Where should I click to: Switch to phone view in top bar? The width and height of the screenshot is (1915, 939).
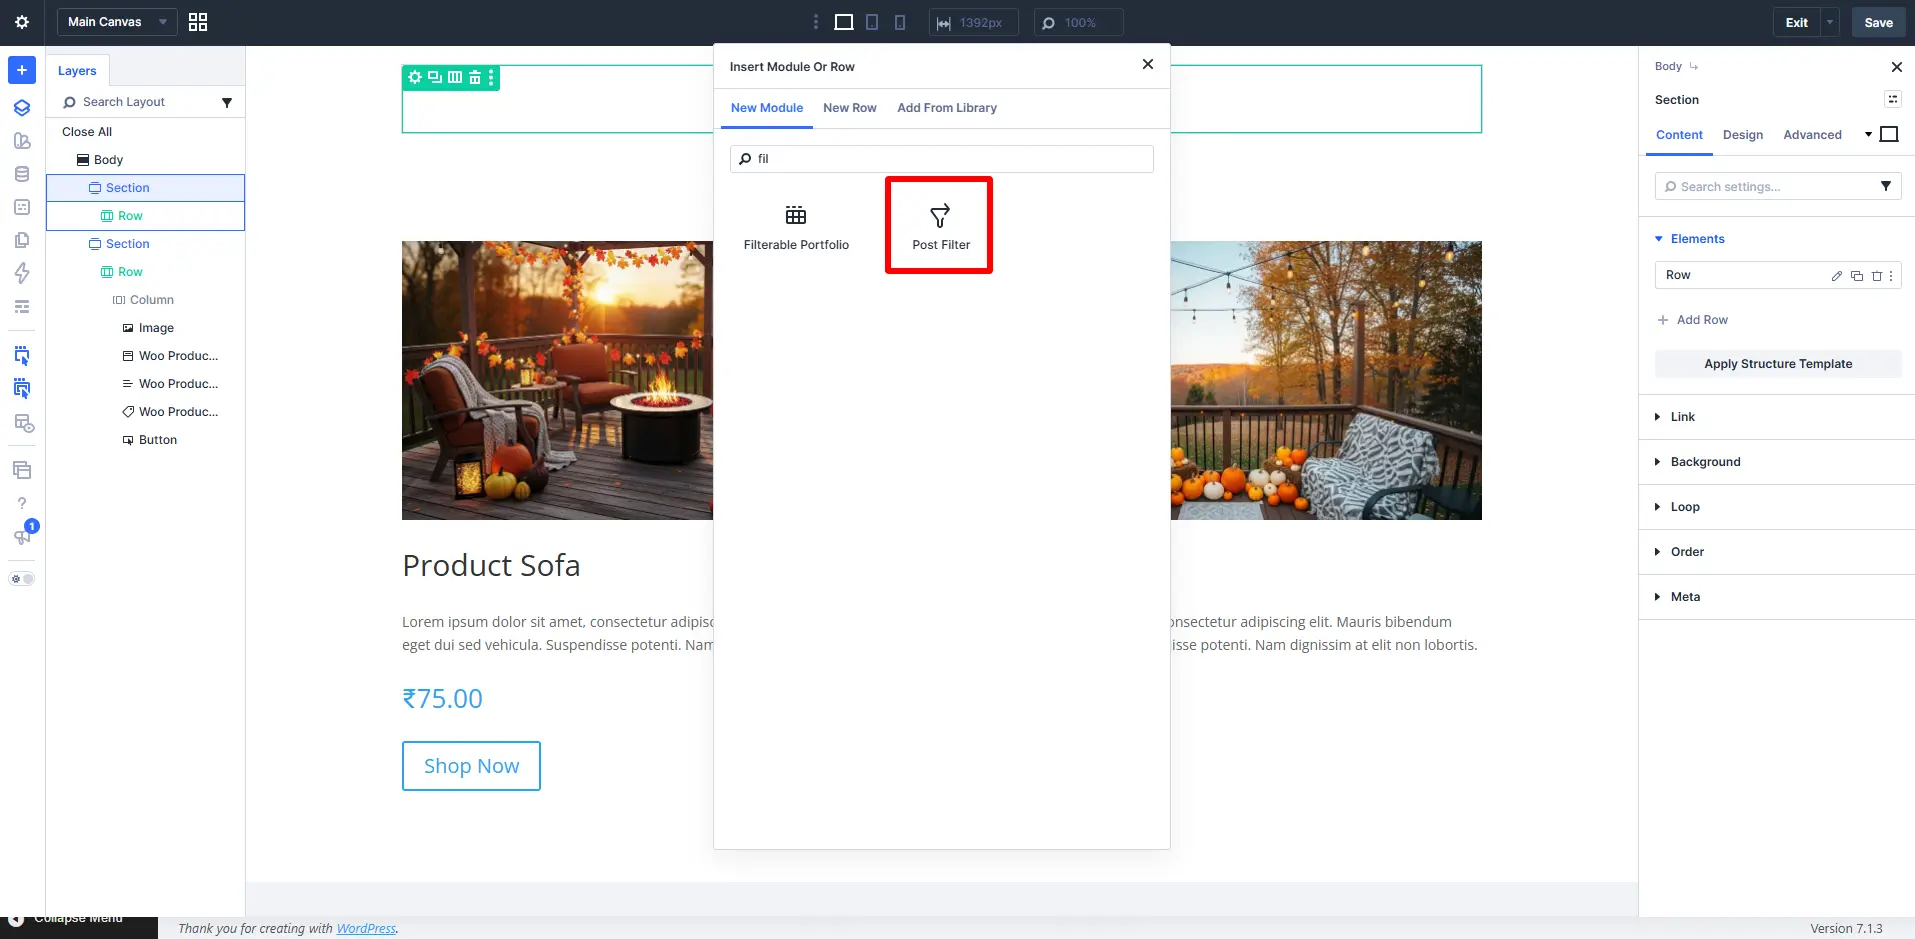[x=900, y=22]
